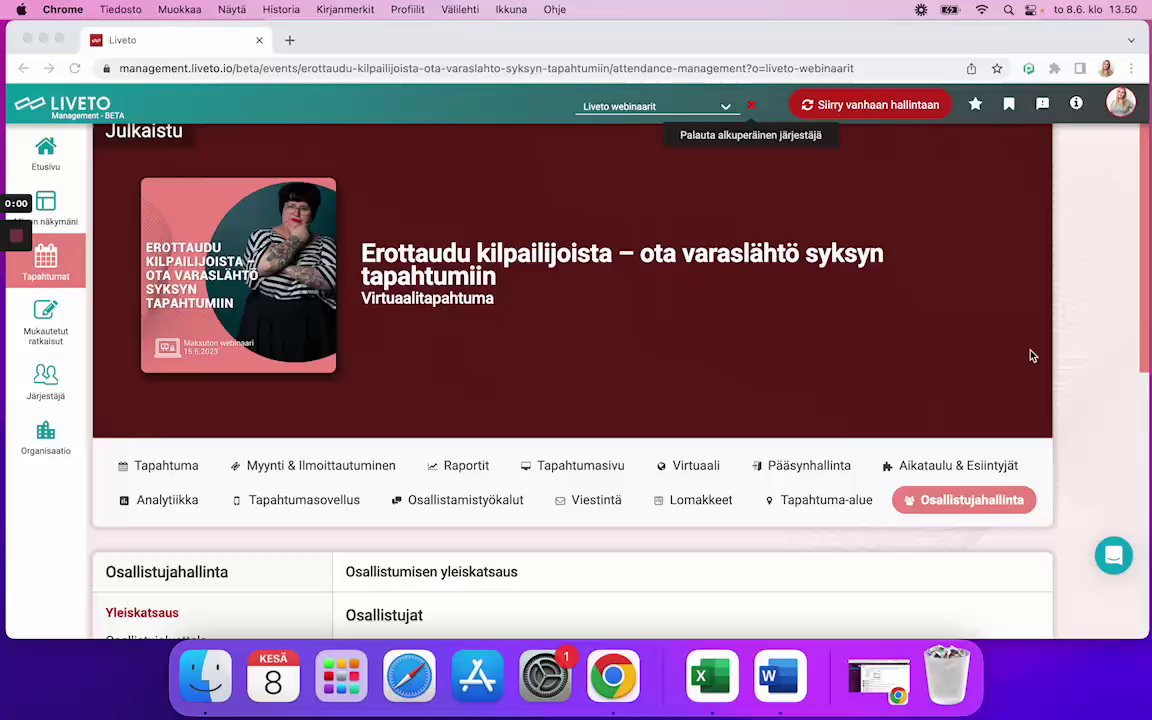Click the event cover image thumbnail
This screenshot has height=720, width=1152.
(x=239, y=276)
